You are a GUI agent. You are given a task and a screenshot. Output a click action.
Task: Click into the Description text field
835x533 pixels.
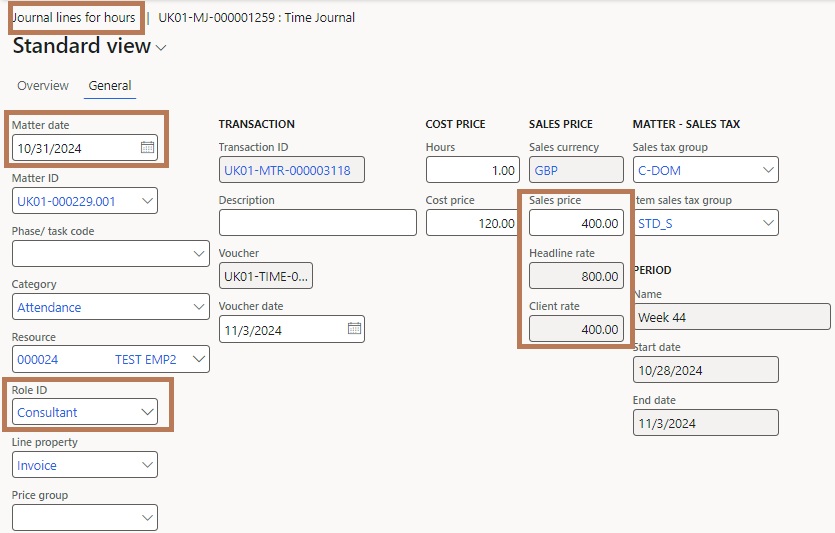tap(317, 223)
